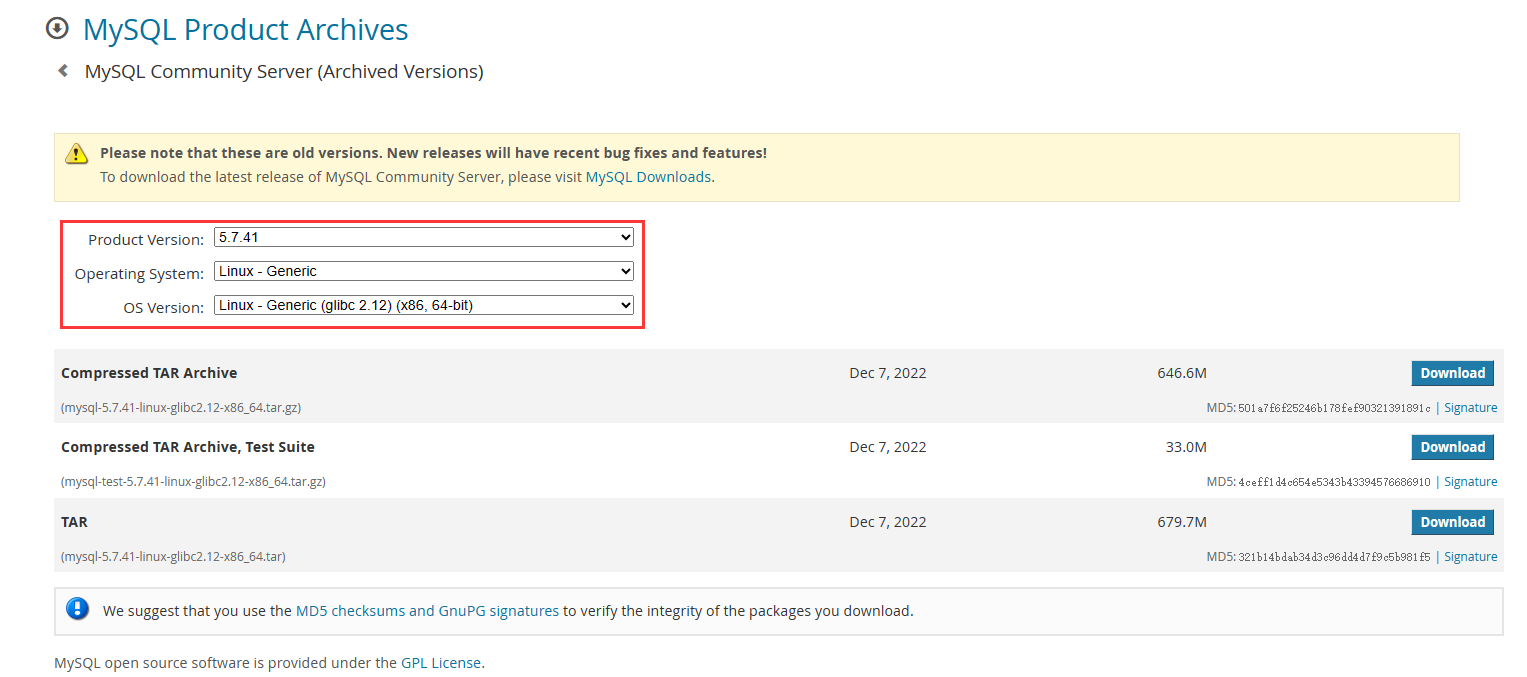1527x677 pixels.
Task: Click the MD5 hash starting with 4ceff1d4
Action: (1334, 482)
